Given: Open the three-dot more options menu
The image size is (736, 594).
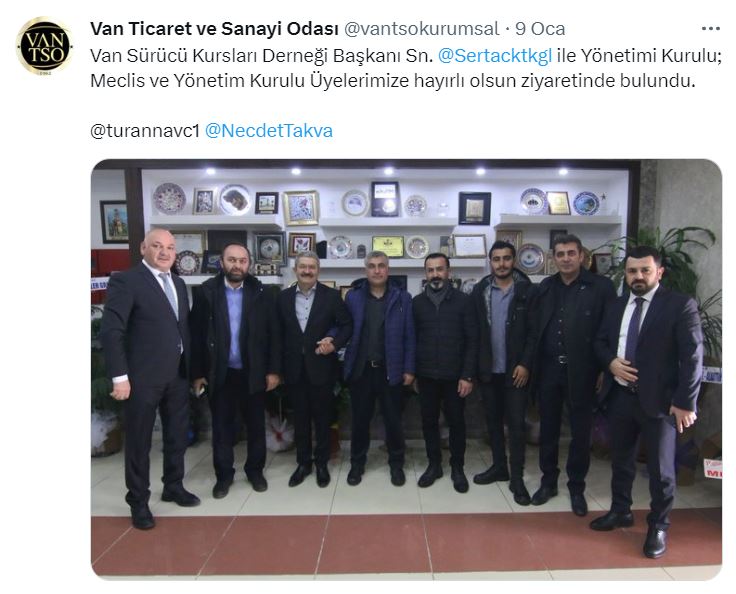Looking at the screenshot, I should point(711,29).
